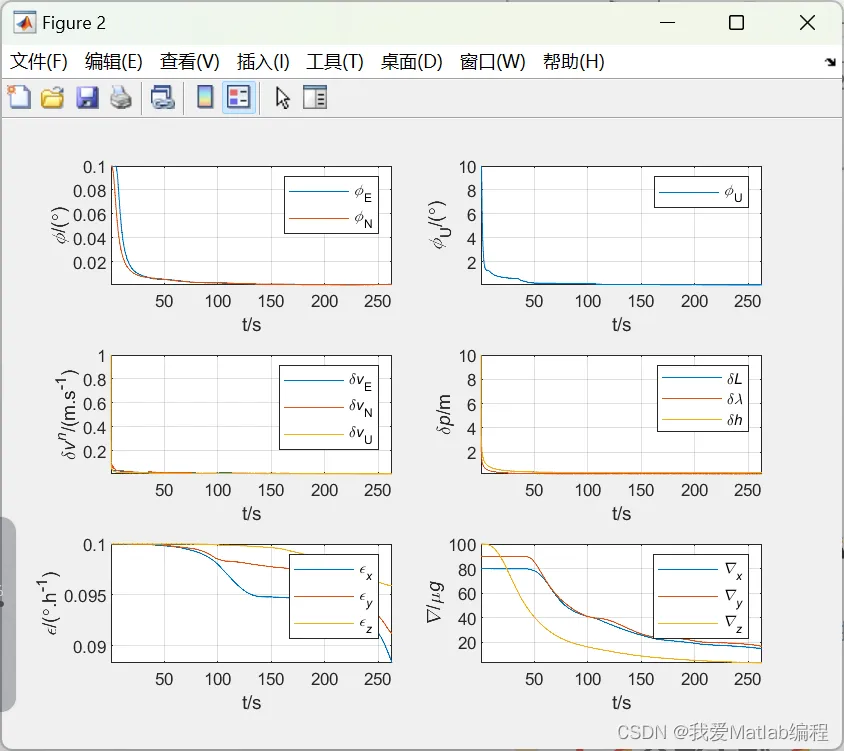Minimize the Figure 2 window
This screenshot has width=844, height=751.
667,23
